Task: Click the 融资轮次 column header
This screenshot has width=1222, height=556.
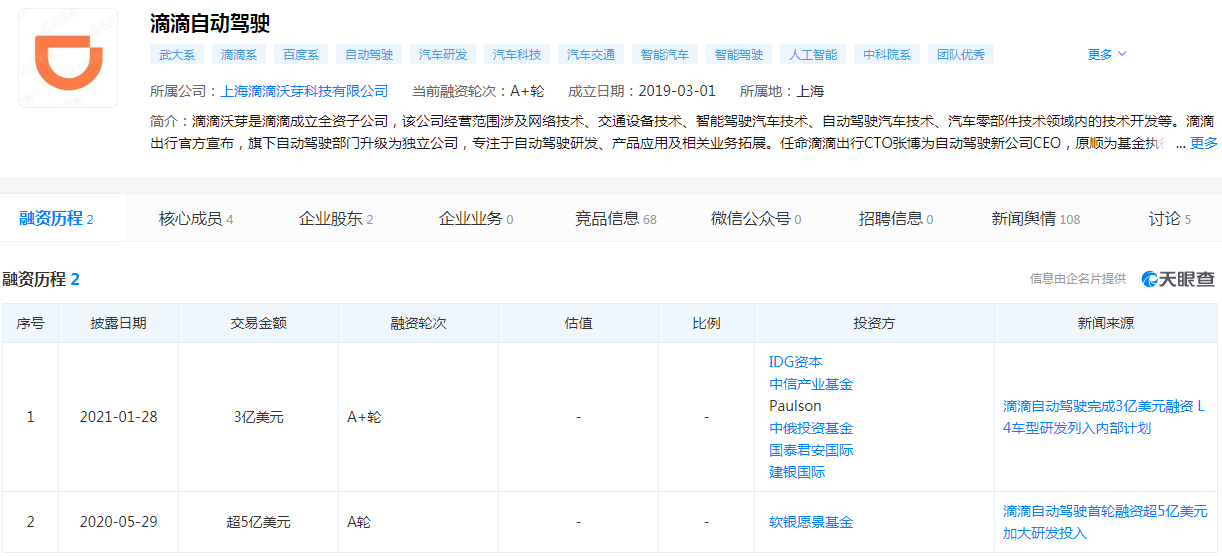Action: (x=418, y=323)
